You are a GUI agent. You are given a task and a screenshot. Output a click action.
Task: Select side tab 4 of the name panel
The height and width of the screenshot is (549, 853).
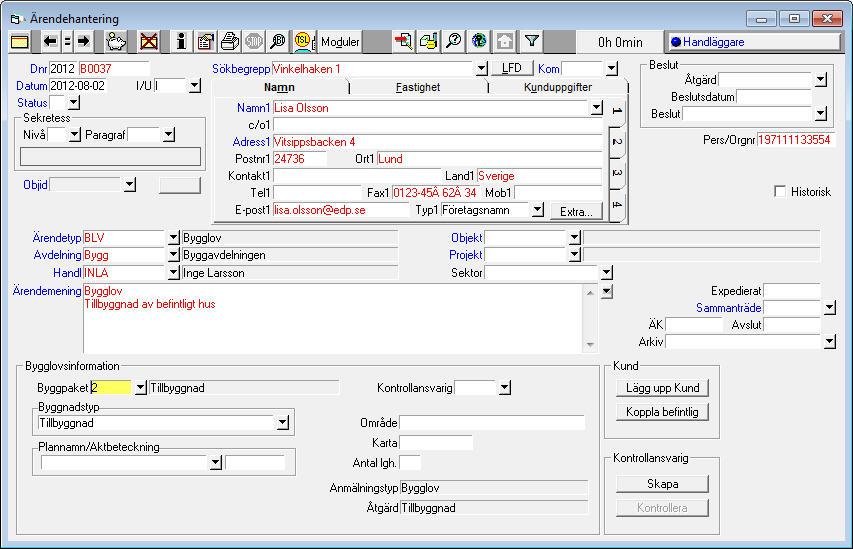pyautogui.click(x=617, y=205)
